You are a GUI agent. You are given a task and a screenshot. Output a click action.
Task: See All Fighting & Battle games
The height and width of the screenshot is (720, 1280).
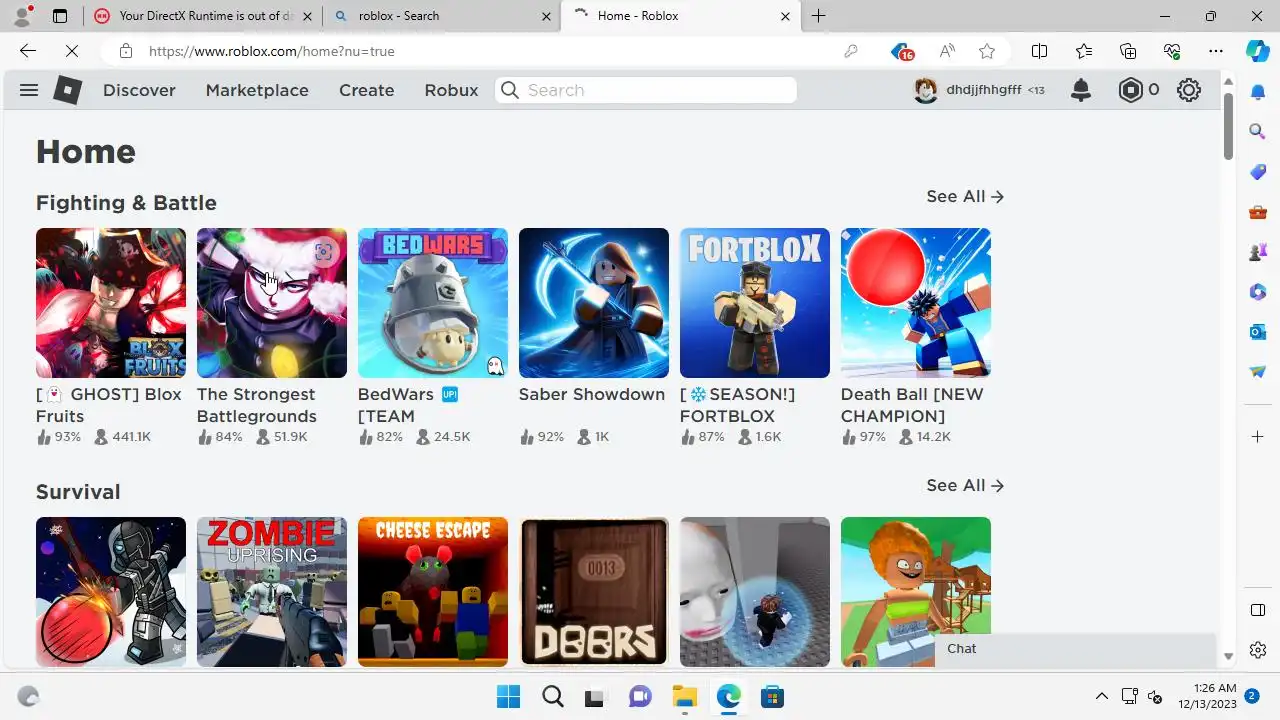tap(965, 196)
